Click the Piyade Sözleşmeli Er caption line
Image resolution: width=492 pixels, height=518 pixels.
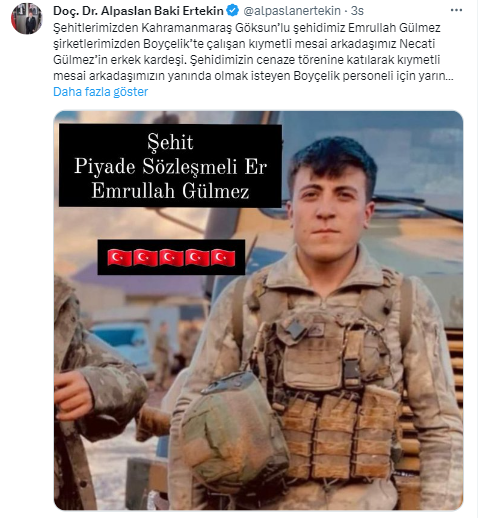[x=170, y=166]
